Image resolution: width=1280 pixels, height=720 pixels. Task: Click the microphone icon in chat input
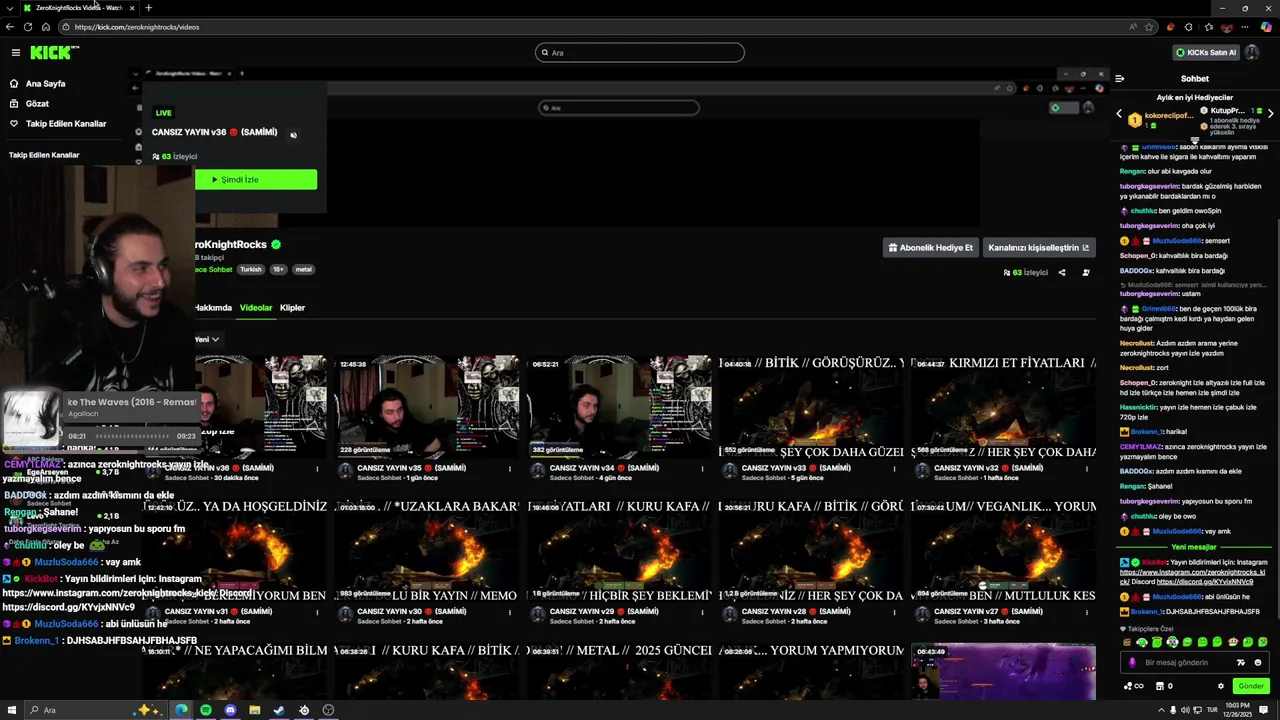(x=1132, y=662)
